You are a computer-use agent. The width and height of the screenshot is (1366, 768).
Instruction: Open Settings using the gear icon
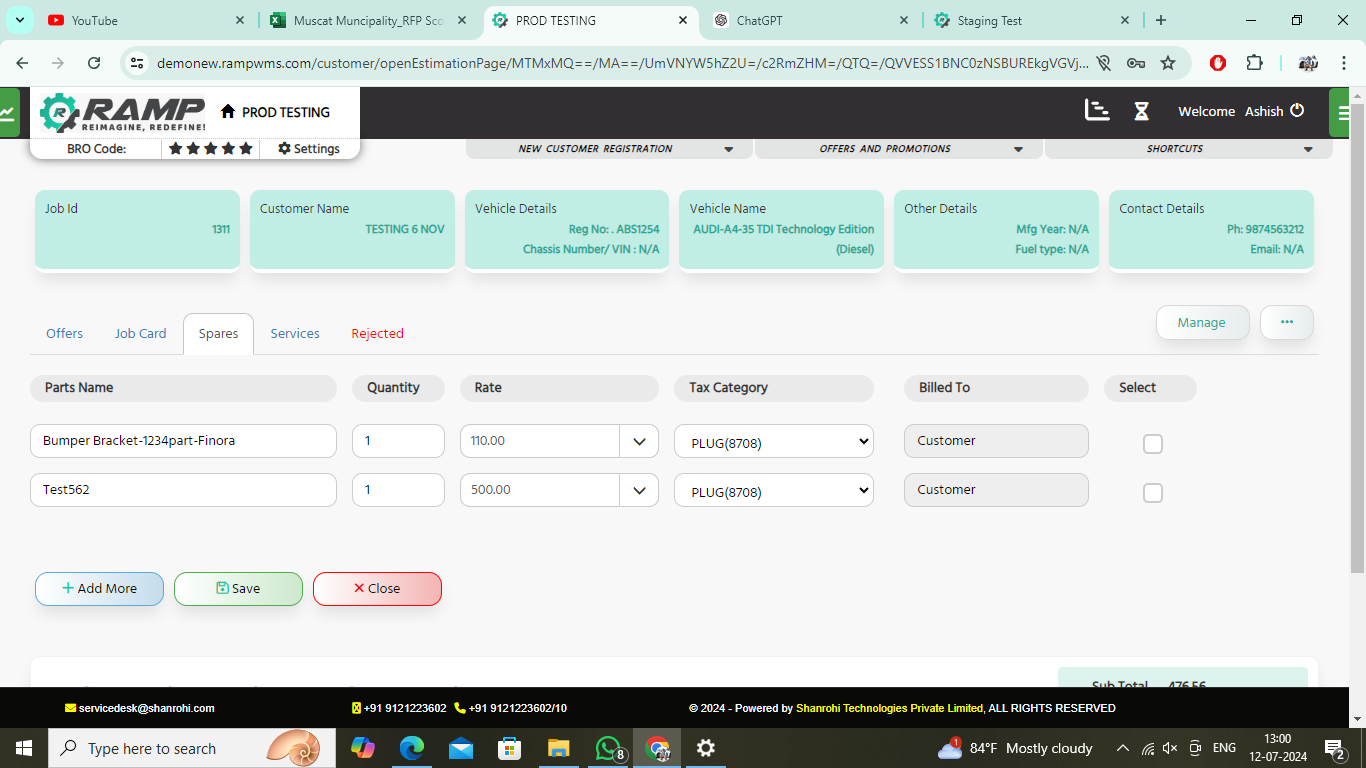(x=310, y=148)
